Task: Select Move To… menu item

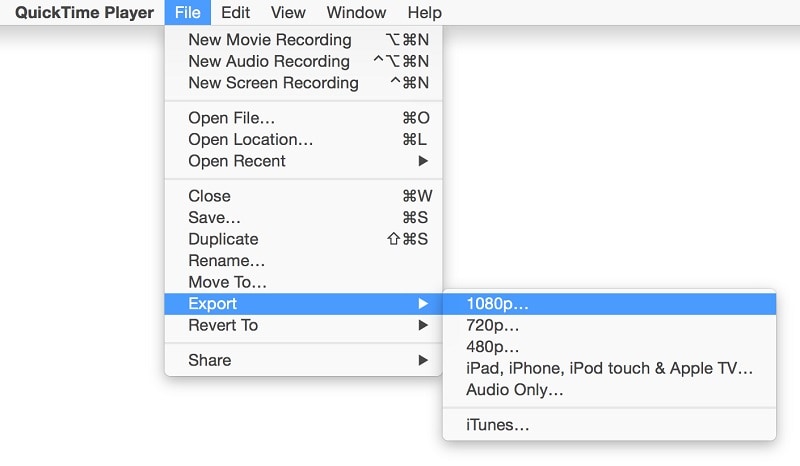Action: 227,283
